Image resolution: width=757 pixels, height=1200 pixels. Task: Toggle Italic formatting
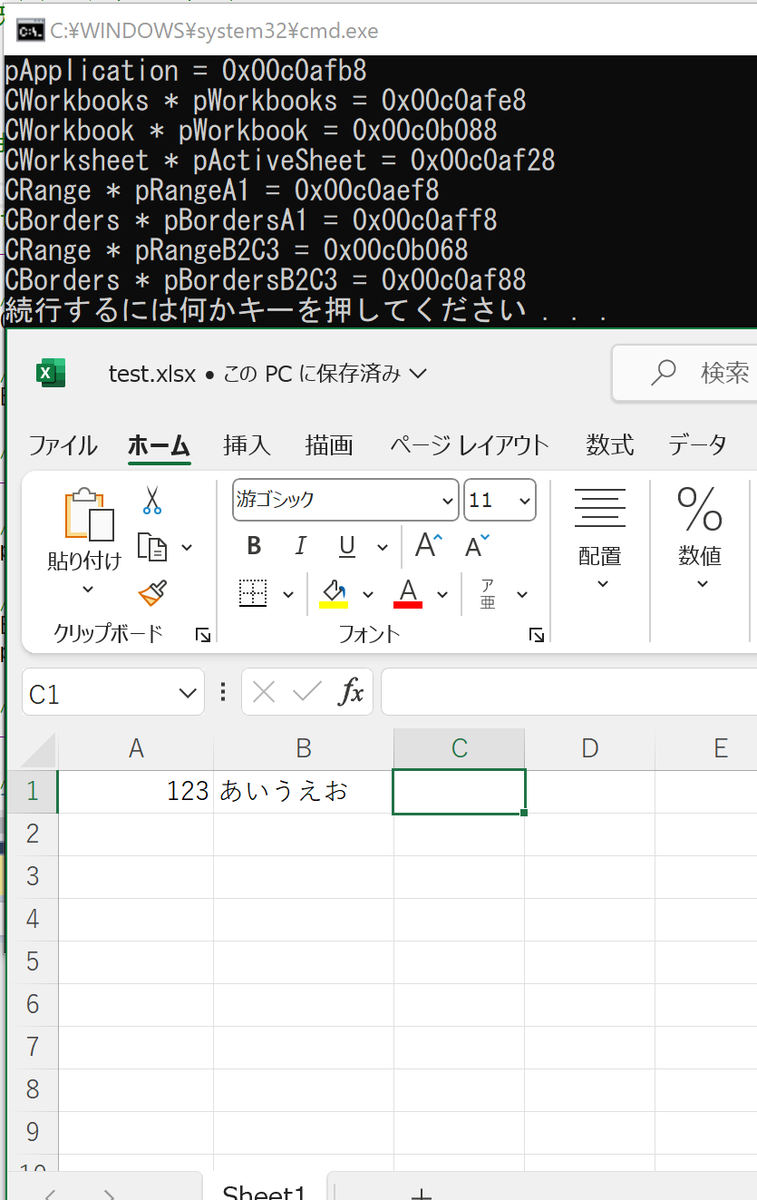click(x=300, y=546)
